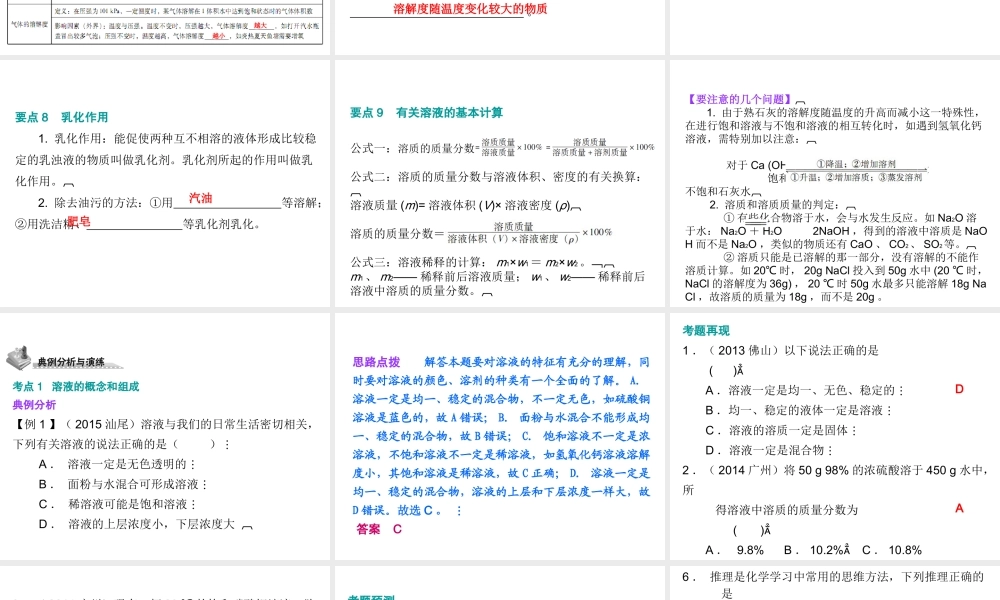Select the 公式一 solute mass fraction formula line
The width and height of the screenshot is (1000, 600).
click(503, 148)
